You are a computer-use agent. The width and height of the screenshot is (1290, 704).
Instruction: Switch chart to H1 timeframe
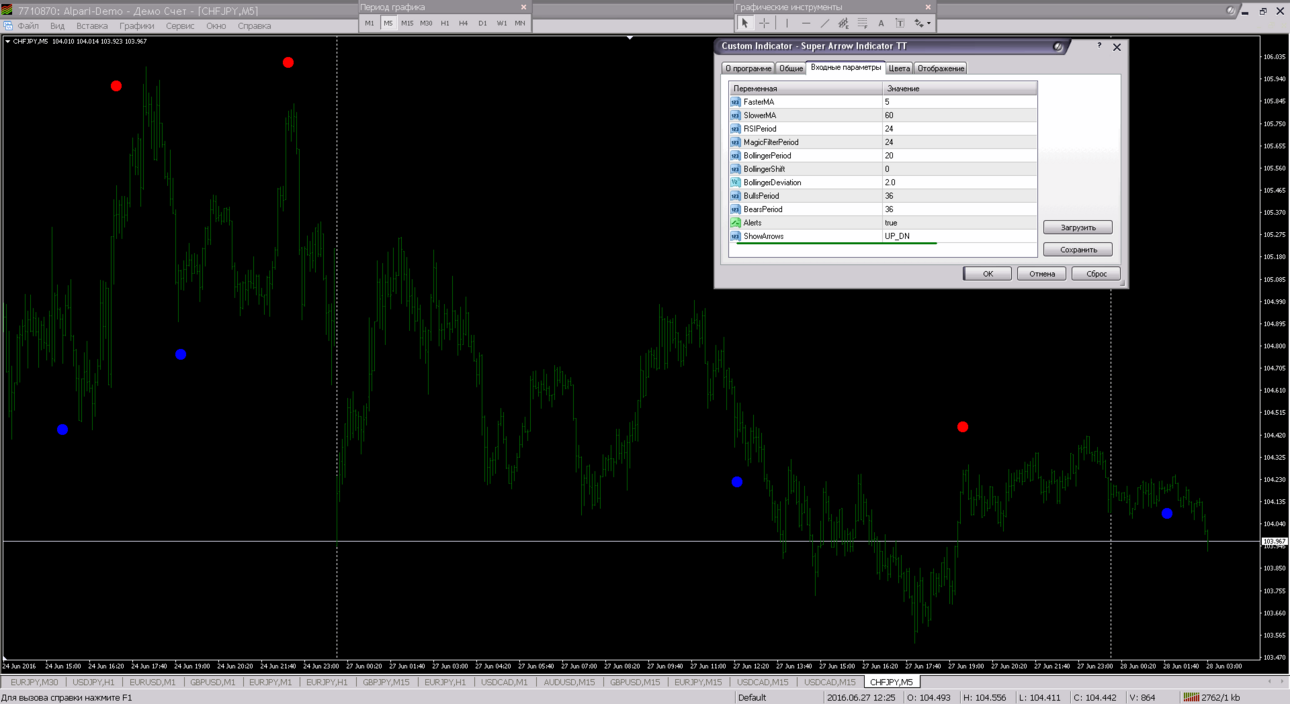coord(445,23)
